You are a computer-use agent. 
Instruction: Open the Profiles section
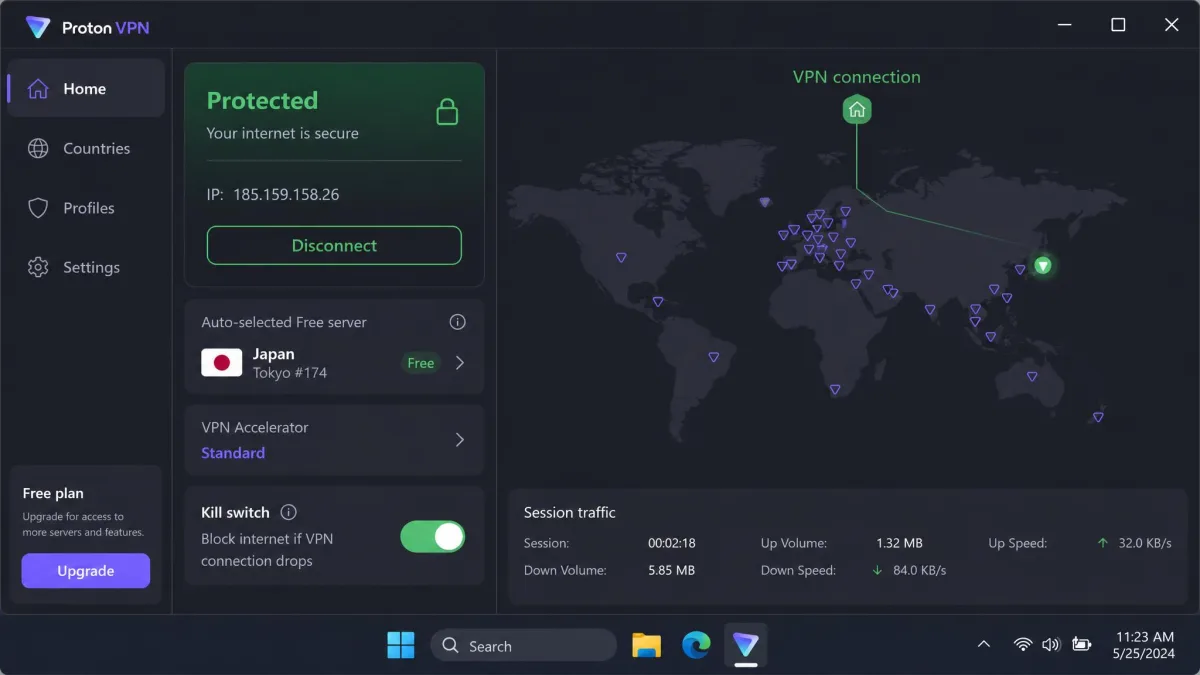86,208
